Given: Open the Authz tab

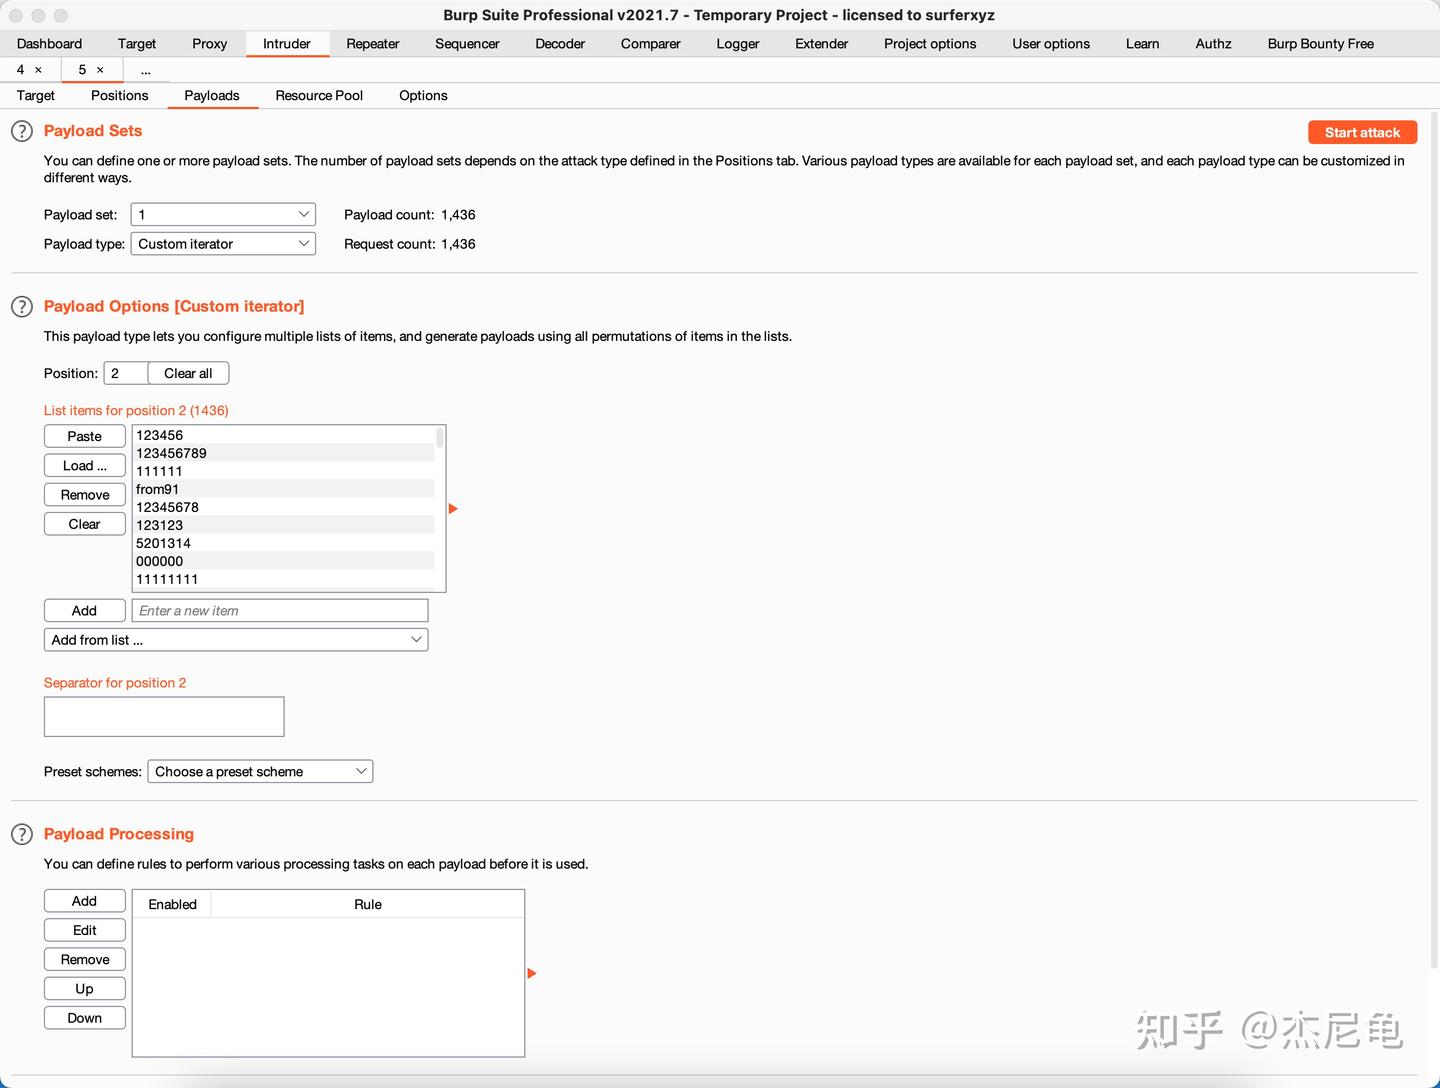Looking at the screenshot, I should click(x=1214, y=44).
